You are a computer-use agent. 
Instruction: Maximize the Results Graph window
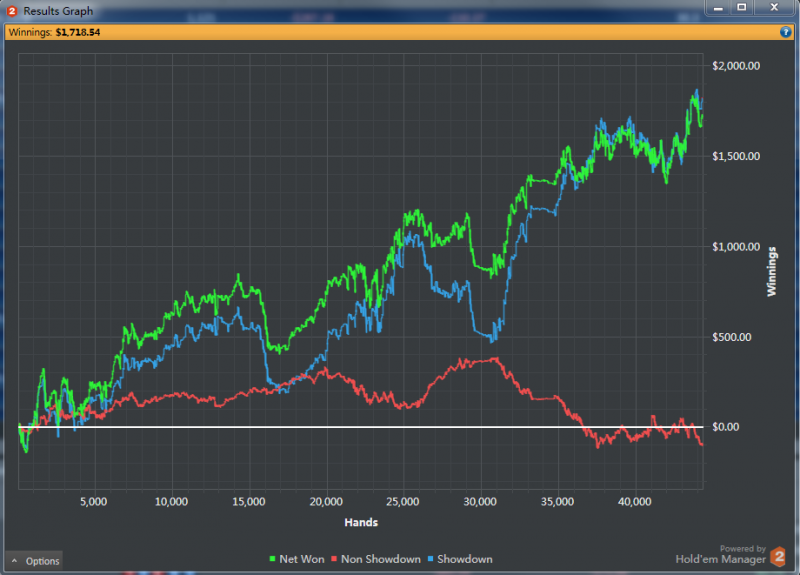pos(742,8)
